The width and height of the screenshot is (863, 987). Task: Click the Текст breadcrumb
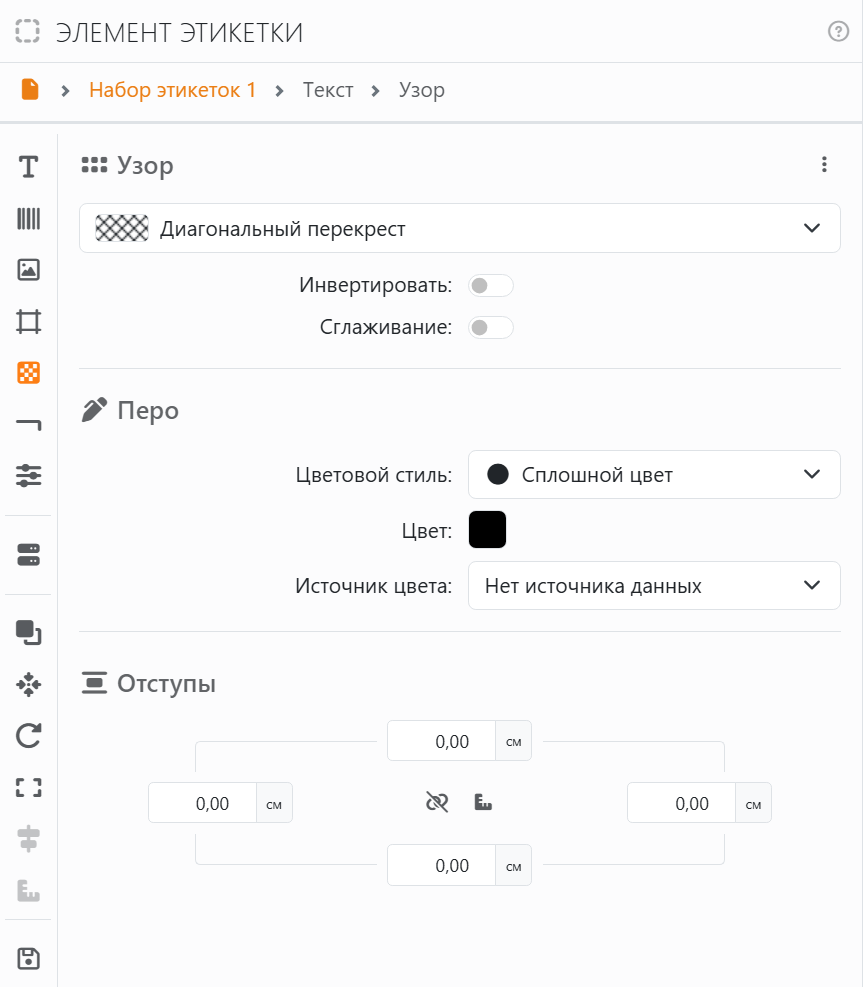pos(328,90)
